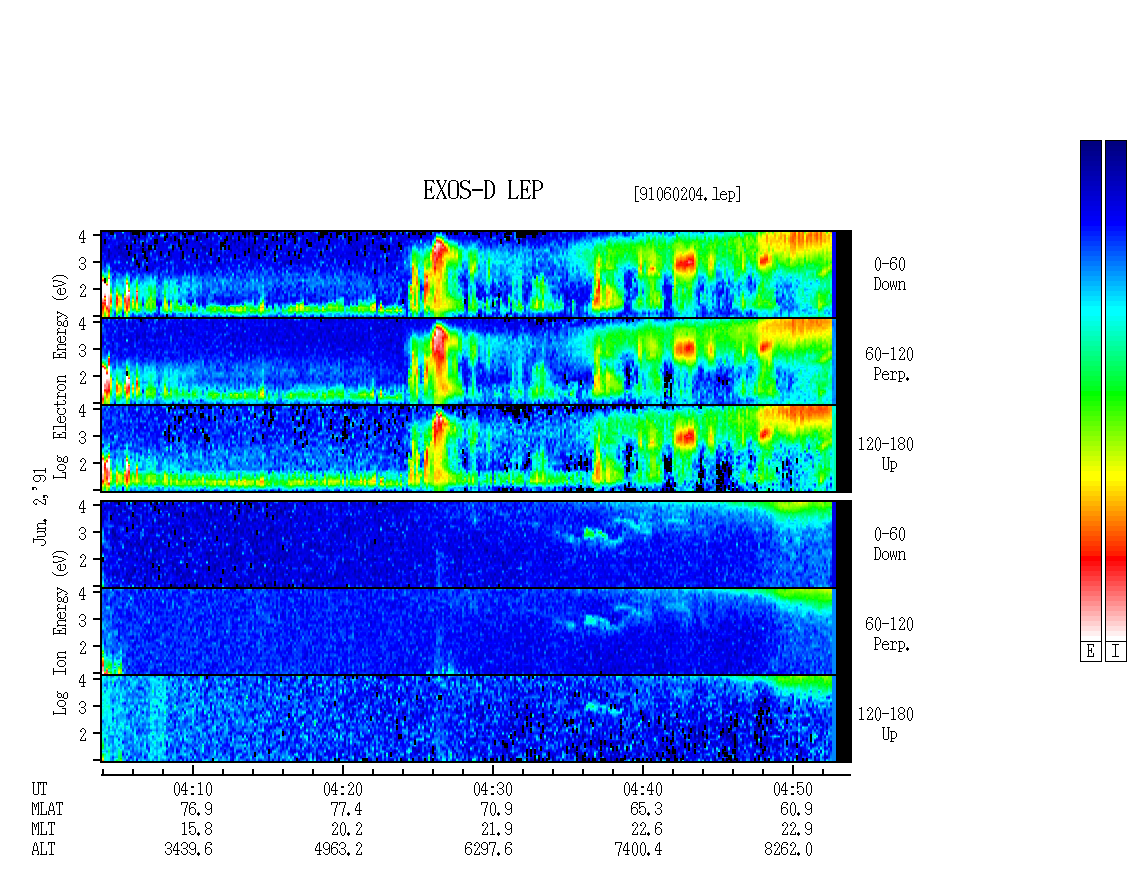Select the "[91060204.lep]" file name label
Screen dimensions: 1130x875
coord(687,194)
